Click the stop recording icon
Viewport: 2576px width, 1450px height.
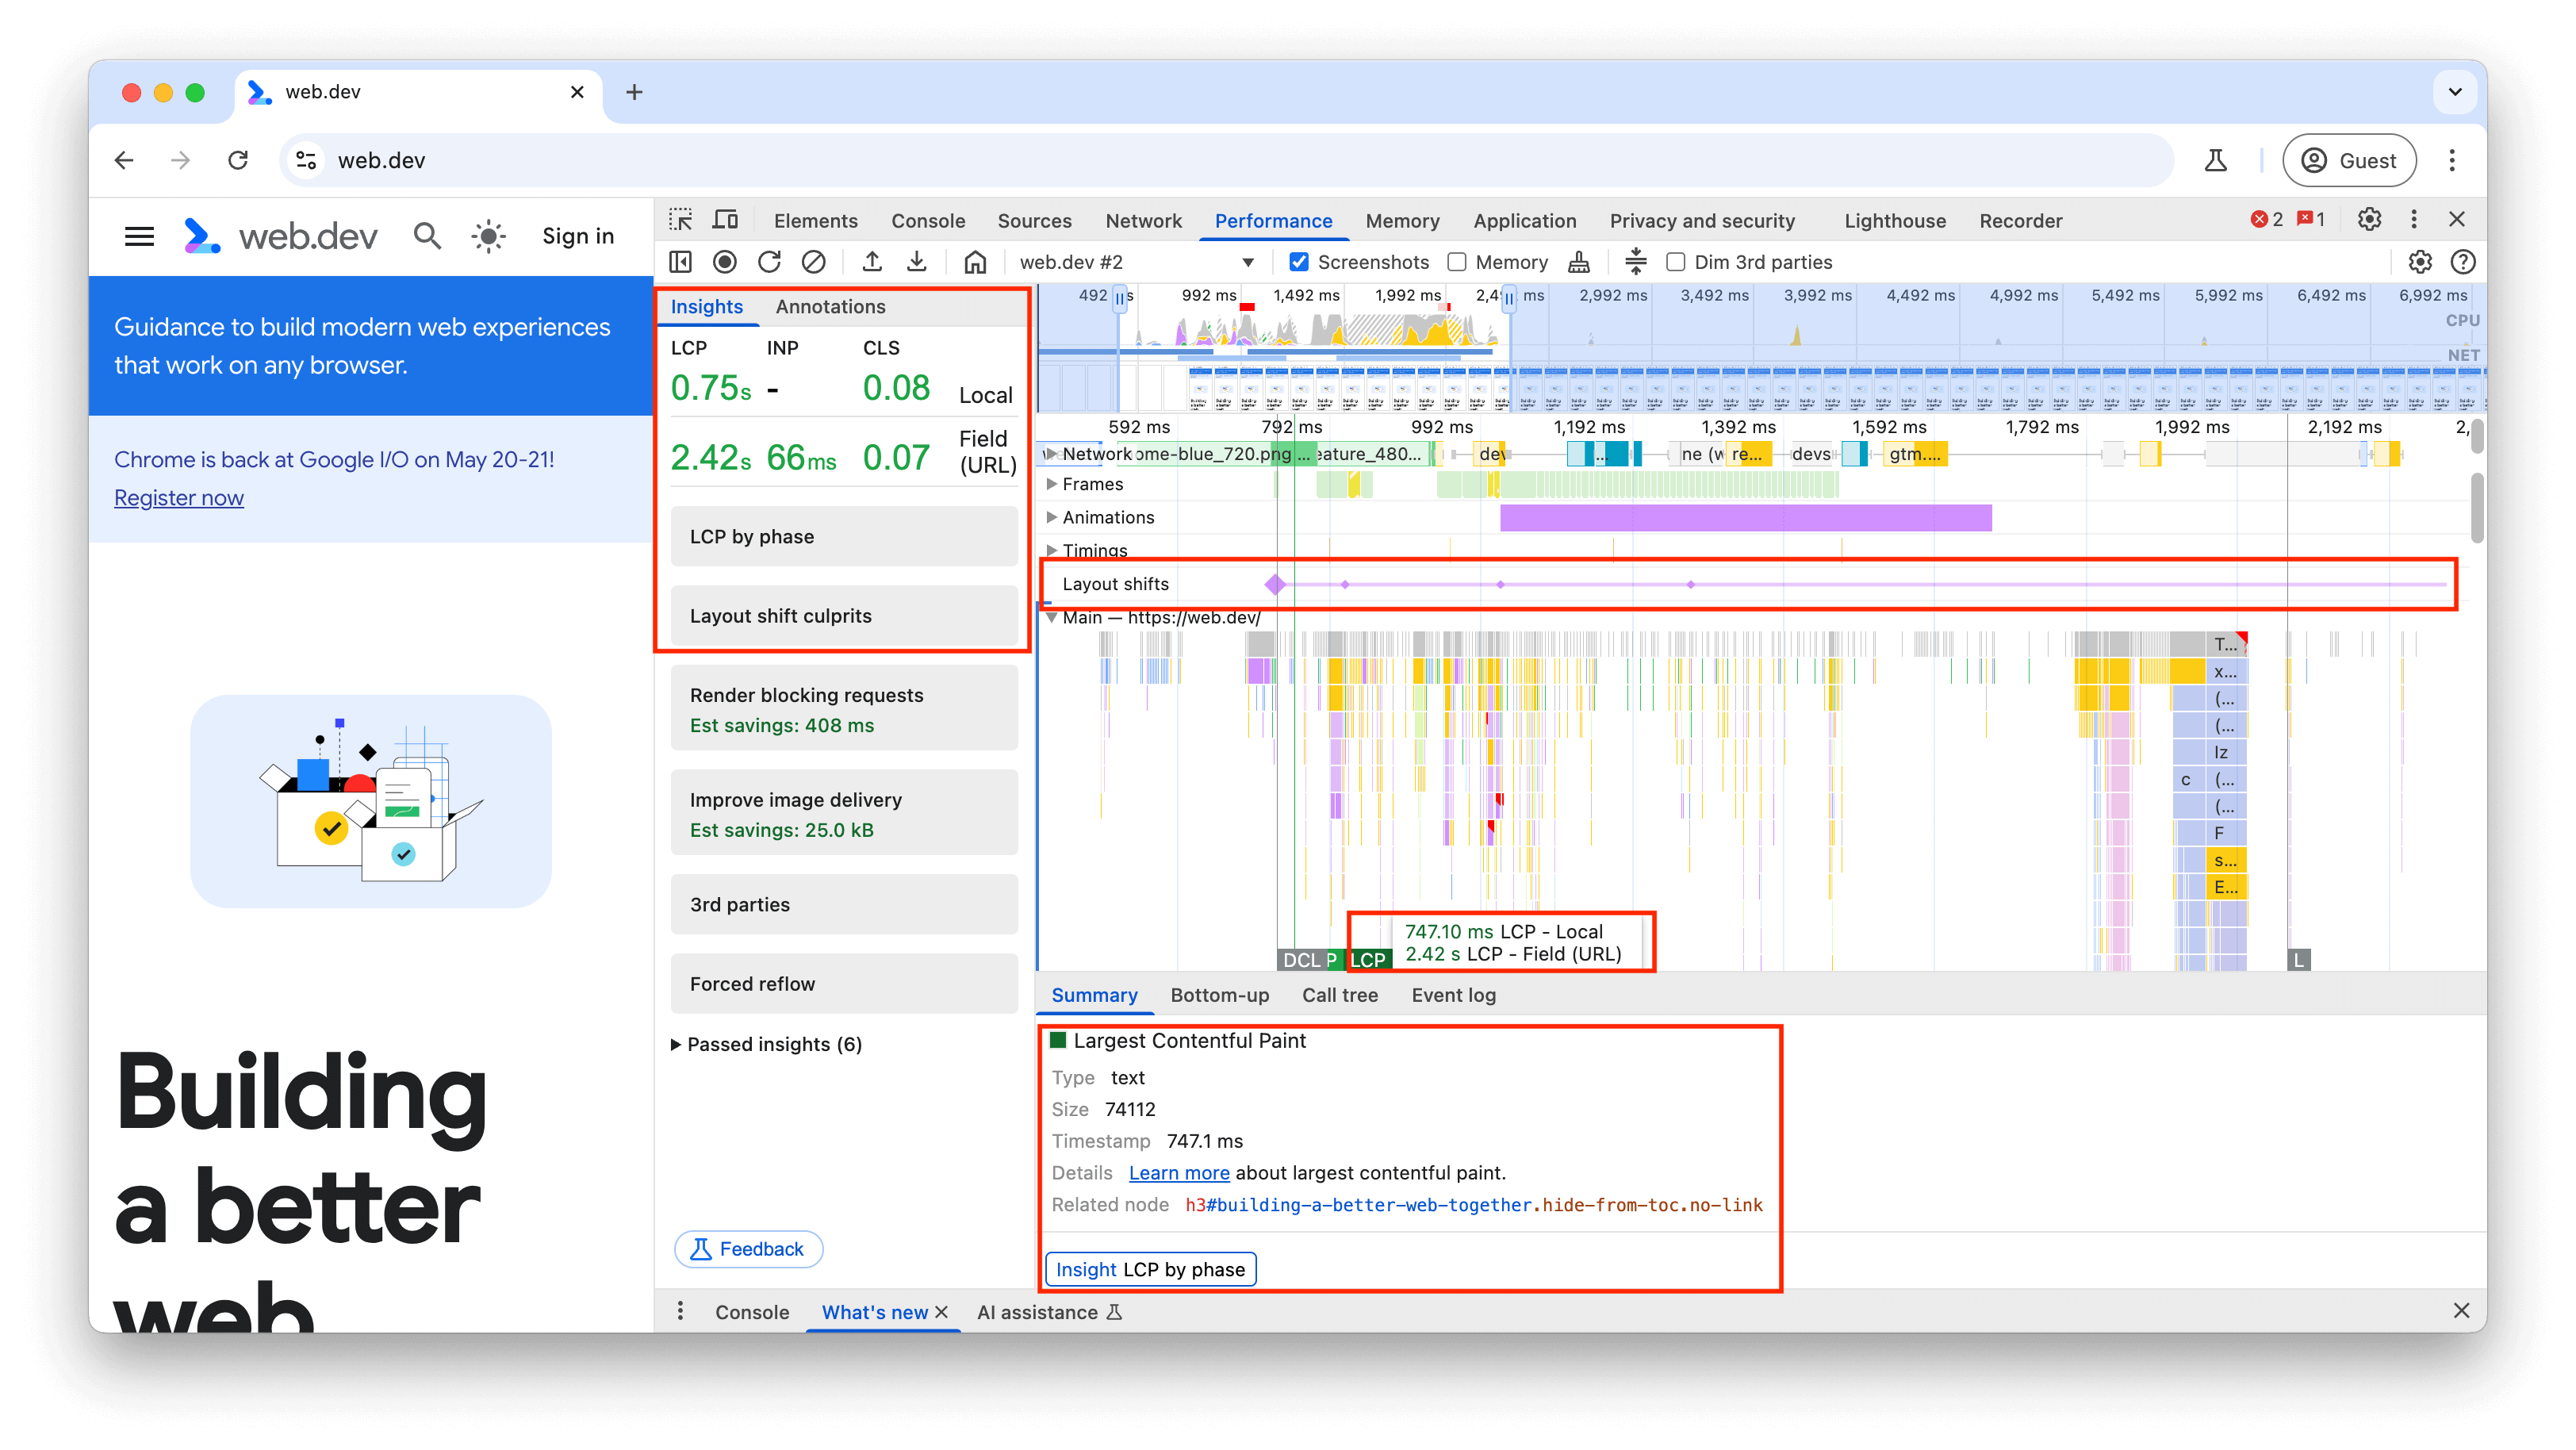coord(726,262)
